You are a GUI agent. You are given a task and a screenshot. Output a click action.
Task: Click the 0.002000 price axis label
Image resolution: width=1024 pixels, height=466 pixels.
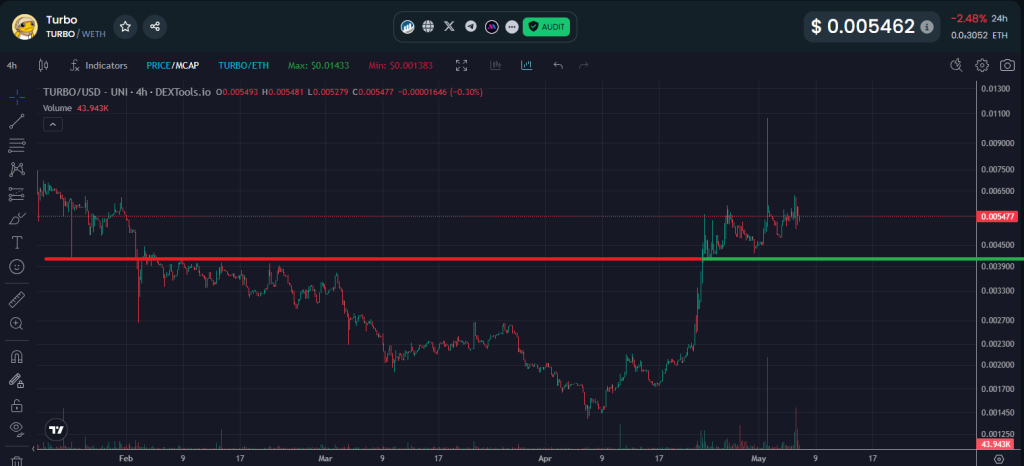[x=1000, y=365]
